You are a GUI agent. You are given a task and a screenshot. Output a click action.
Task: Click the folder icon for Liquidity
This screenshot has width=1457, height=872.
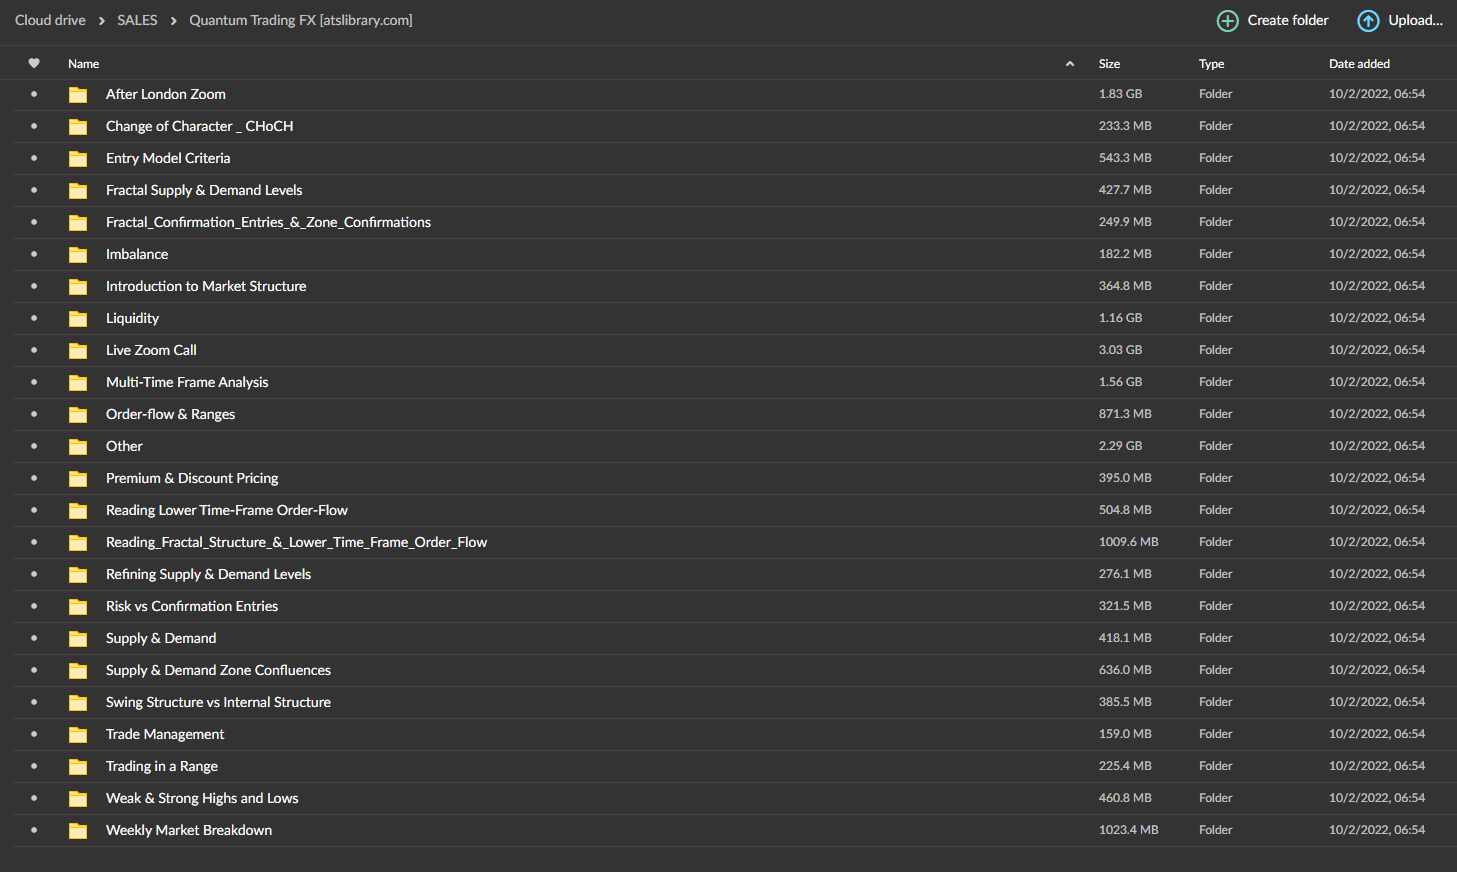tap(78, 319)
